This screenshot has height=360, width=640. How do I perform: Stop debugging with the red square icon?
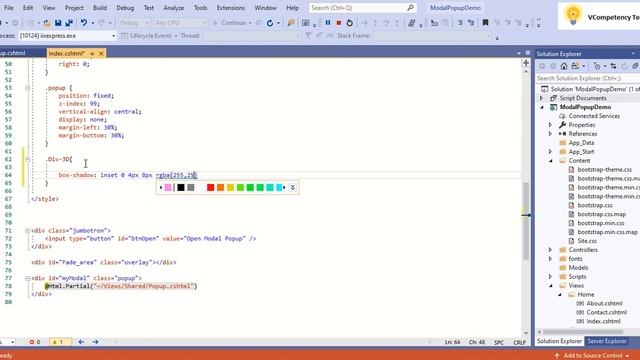[x=338, y=23]
